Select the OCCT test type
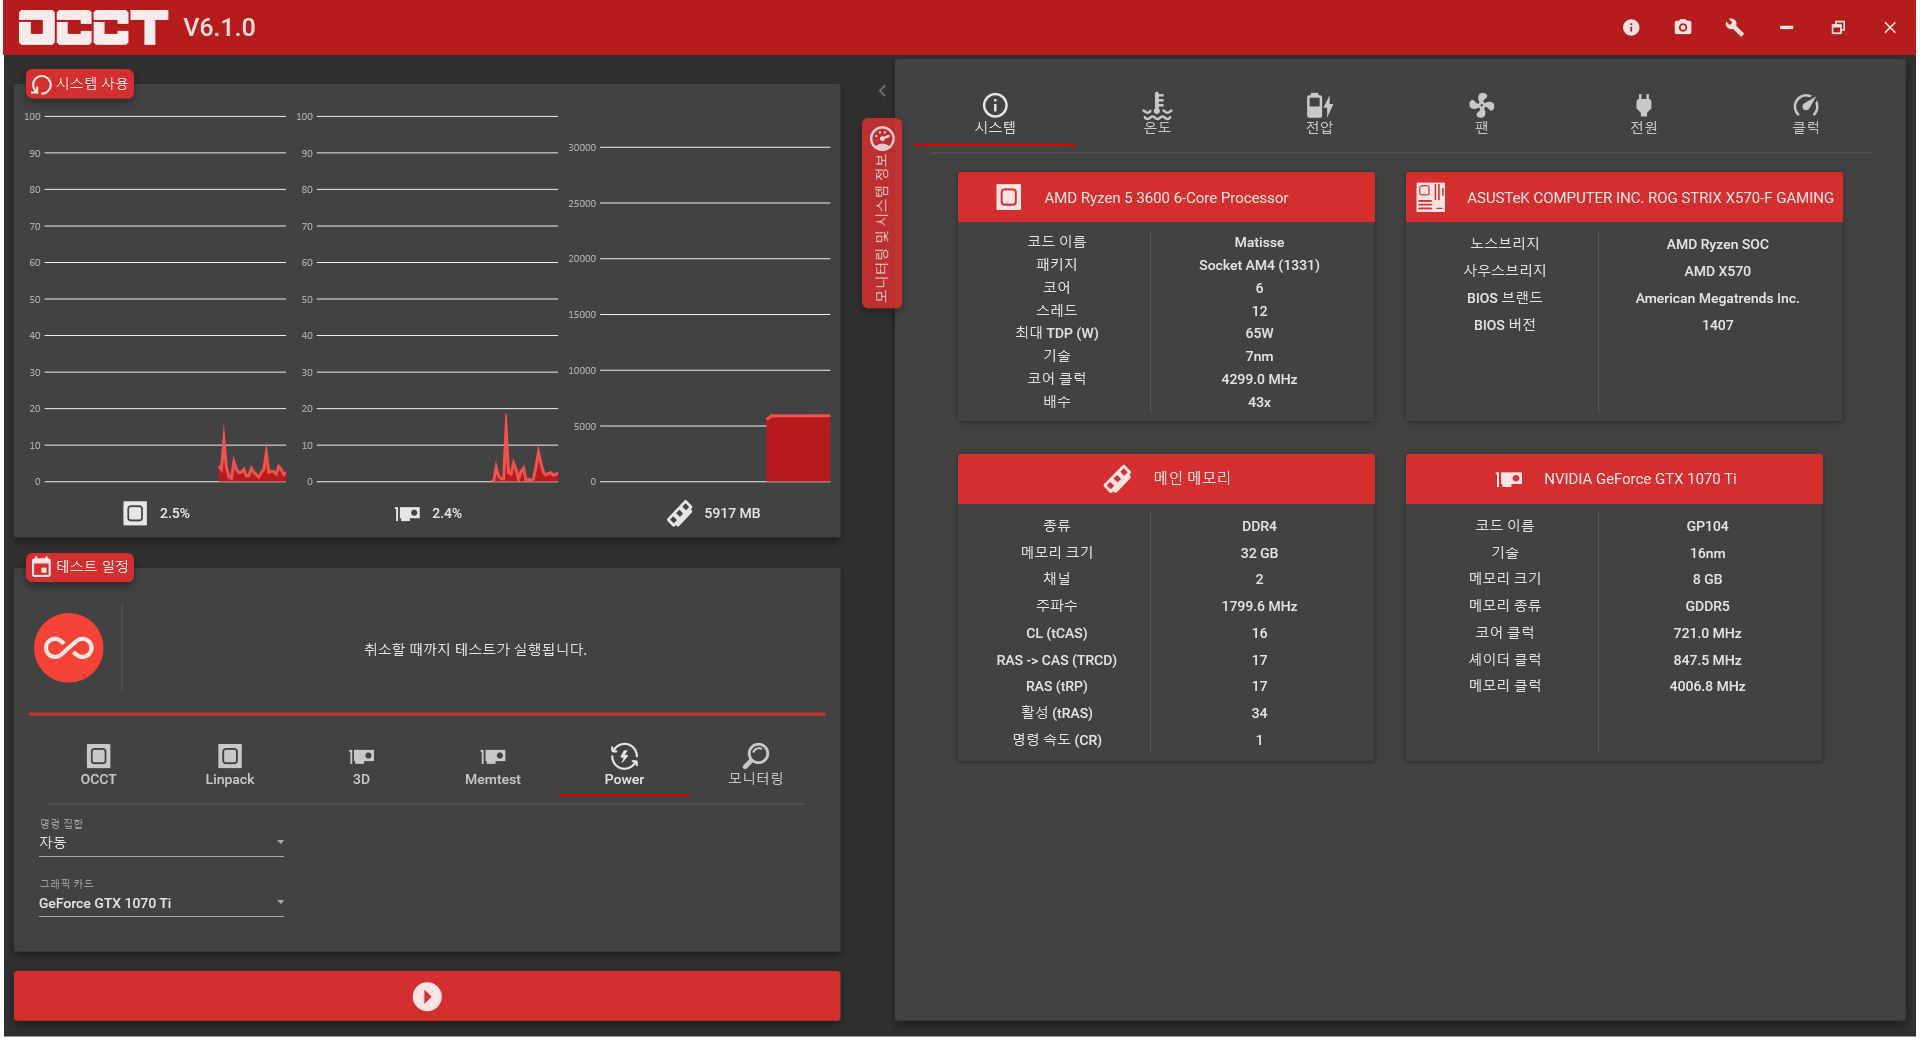 (x=98, y=765)
